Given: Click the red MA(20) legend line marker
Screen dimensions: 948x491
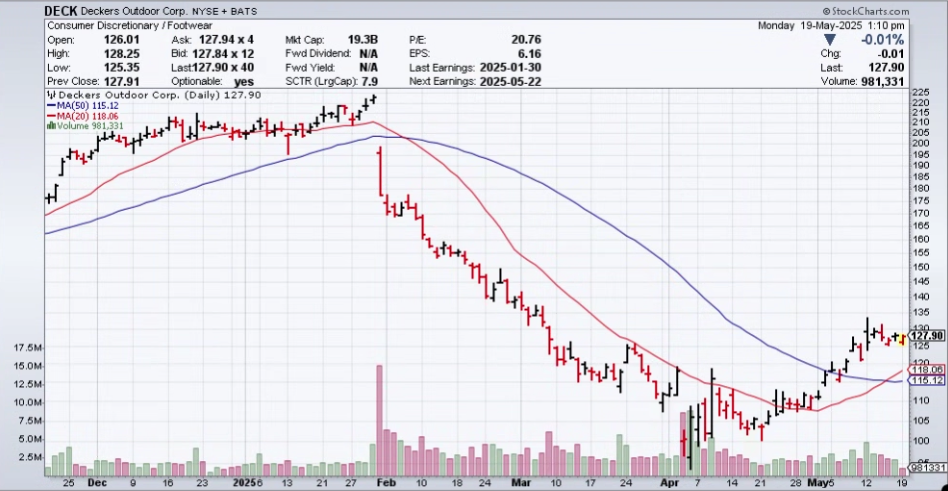Looking at the screenshot, I should coord(50,116).
